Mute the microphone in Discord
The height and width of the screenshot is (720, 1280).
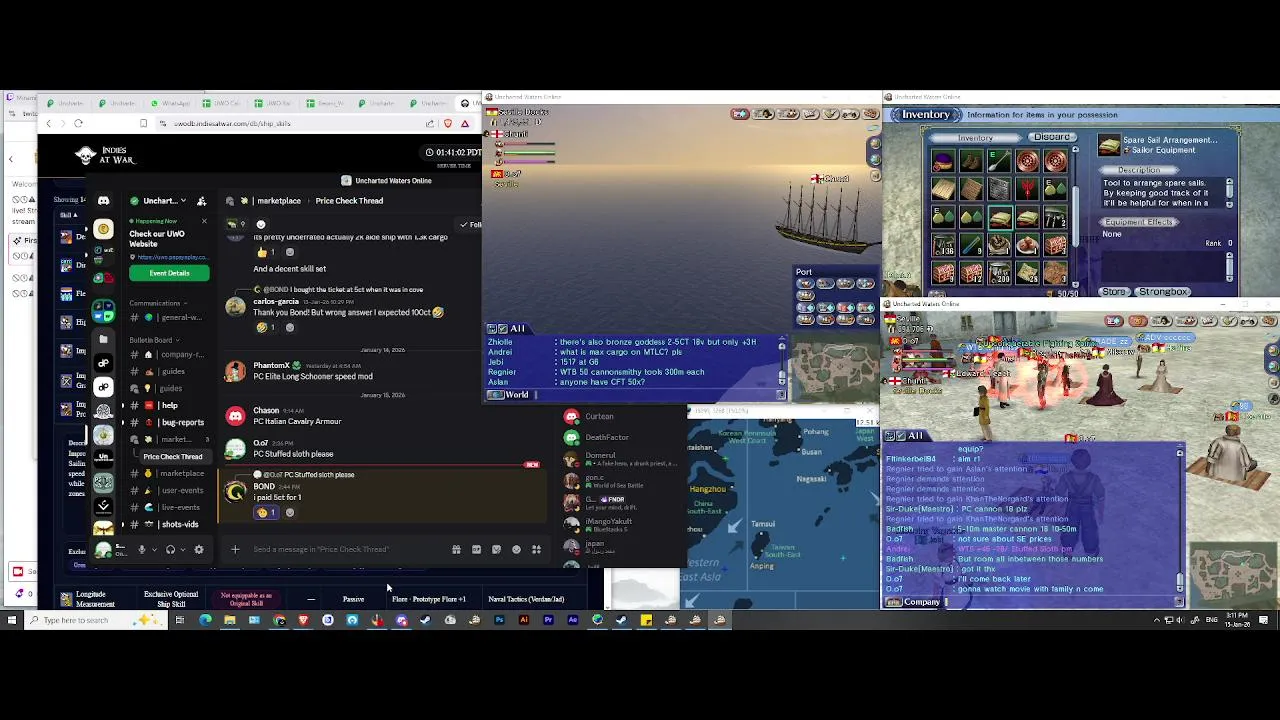[141, 549]
